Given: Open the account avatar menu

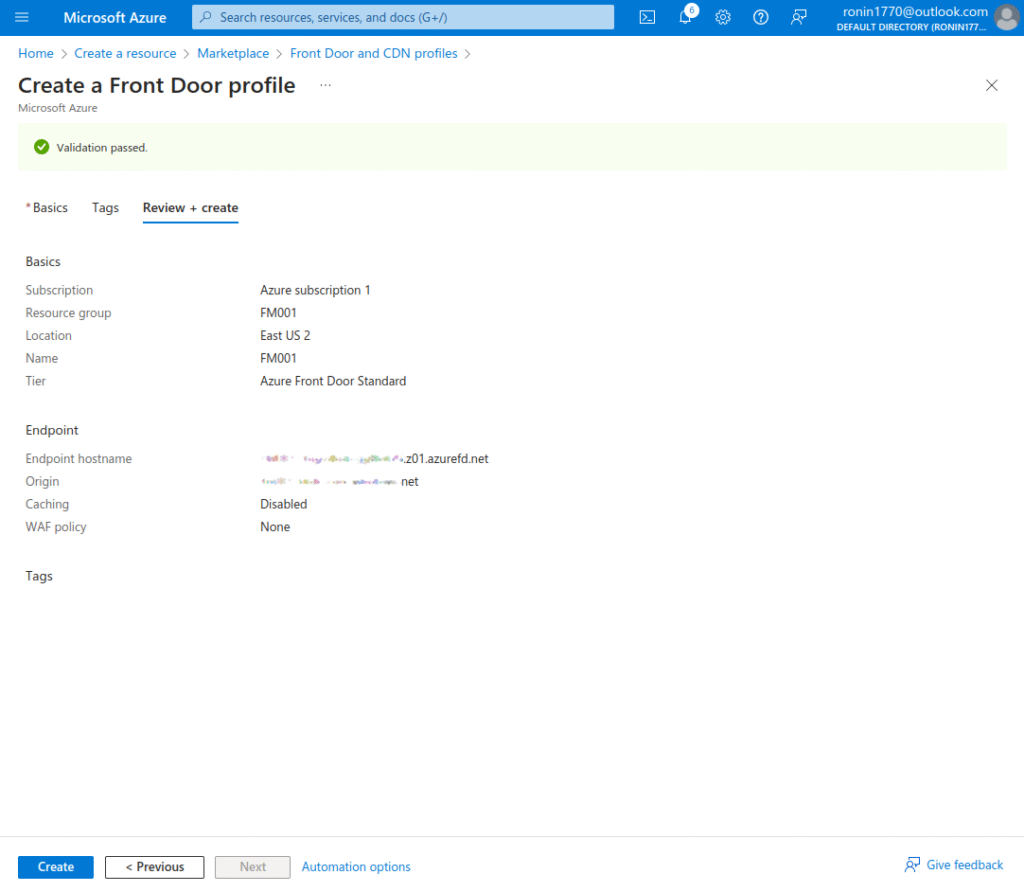Looking at the screenshot, I should (x=1006, y=18).
